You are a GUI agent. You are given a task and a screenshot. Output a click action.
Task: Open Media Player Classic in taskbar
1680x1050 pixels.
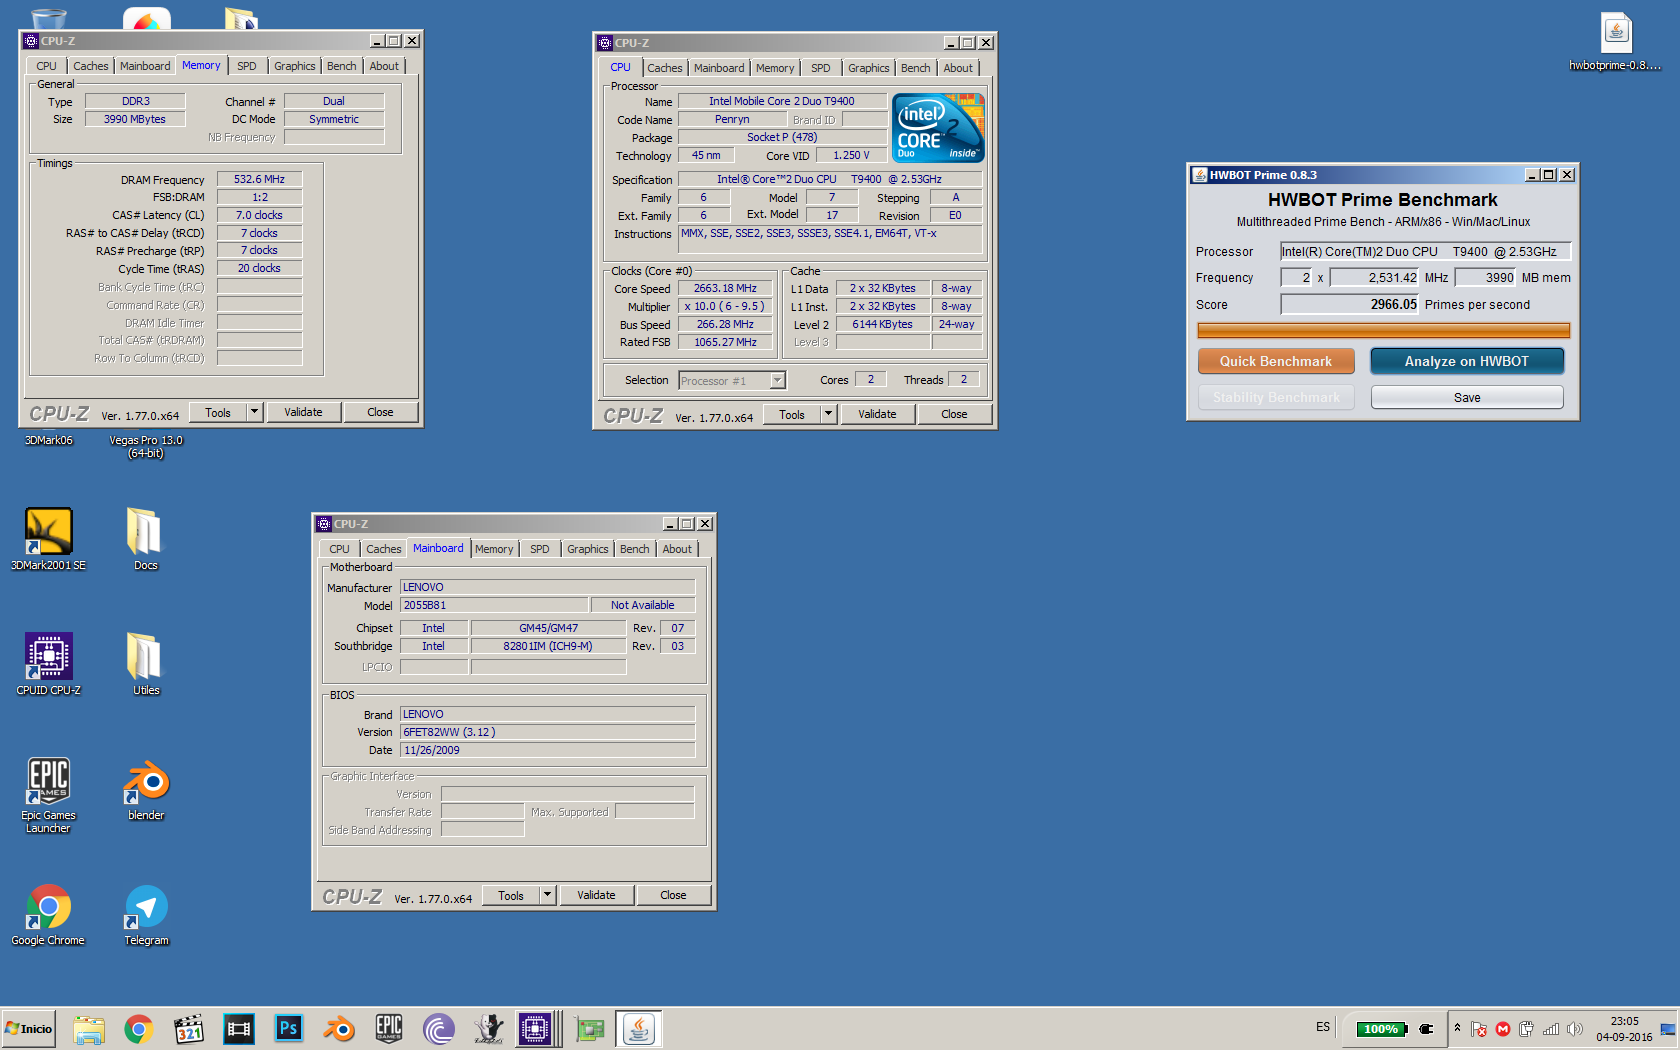(x=189, y=1029)
